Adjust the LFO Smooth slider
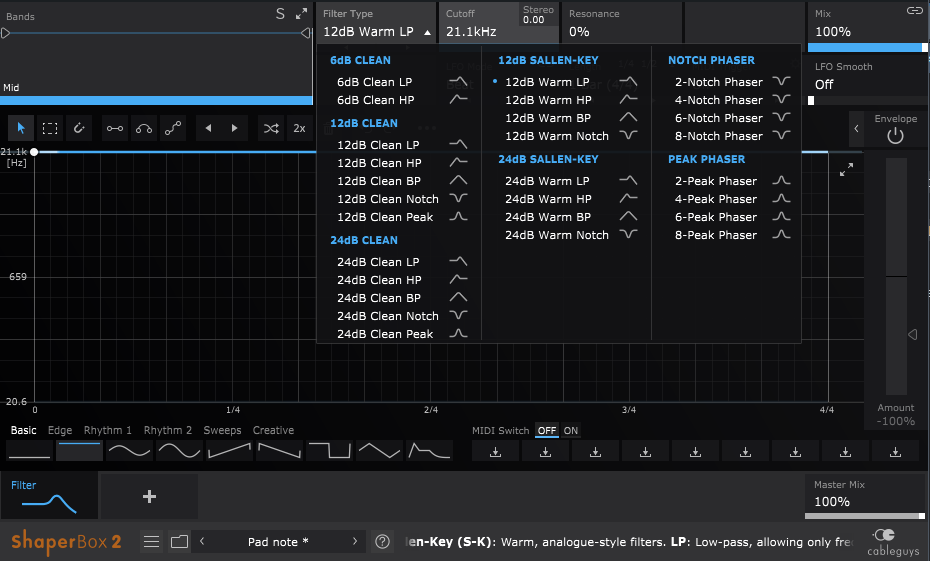This screenshot has width=930, height=561. coord(867,101)
